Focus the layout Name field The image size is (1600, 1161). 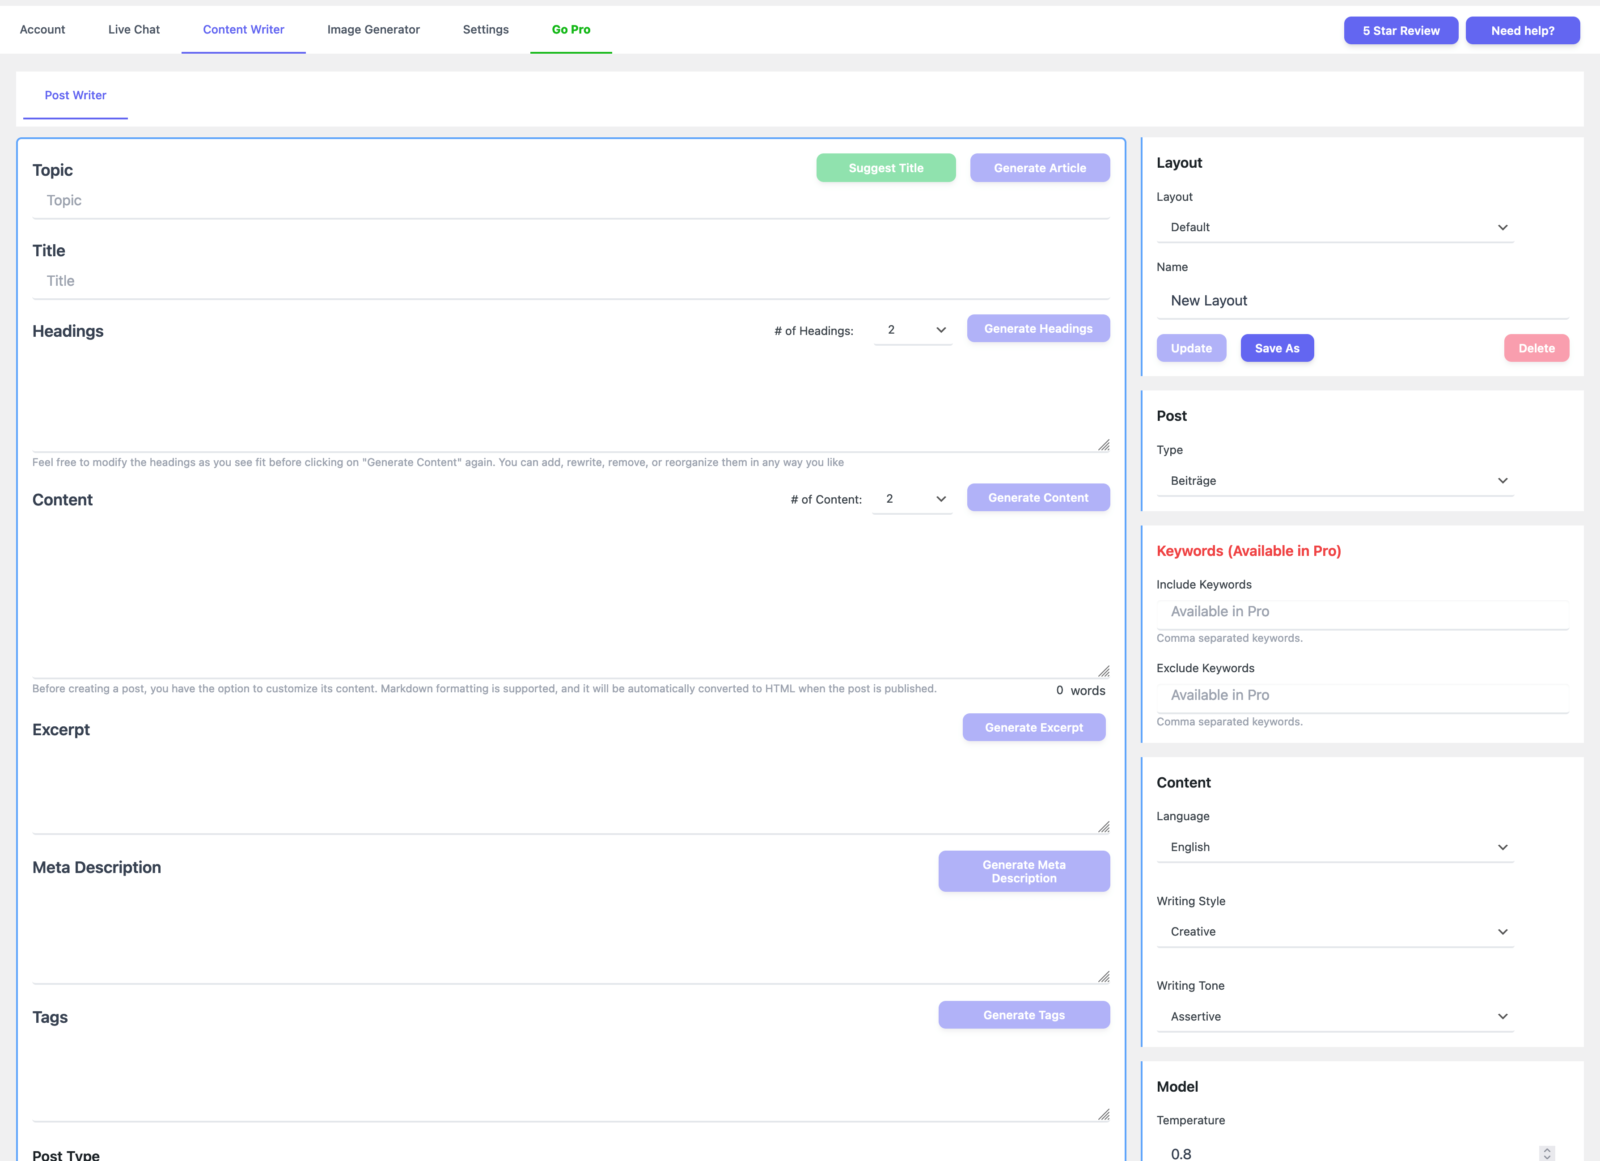click(x=1362, y=301)
